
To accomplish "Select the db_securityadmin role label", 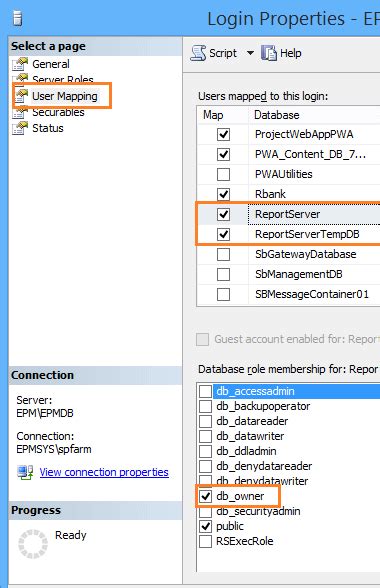I will click(258, 512).
